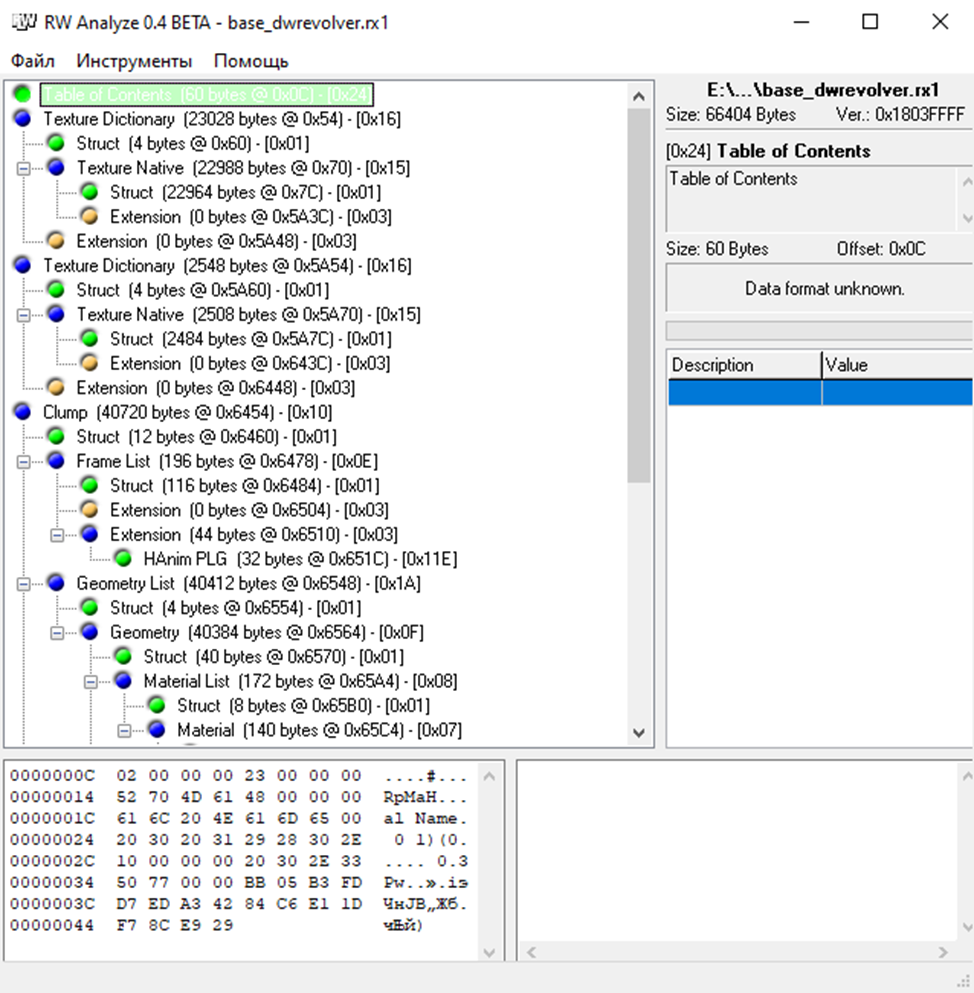Click right arrow of bottom horizontal scrollbar
This screenshot has width=974, height=993.
click(x=943, y=952)
